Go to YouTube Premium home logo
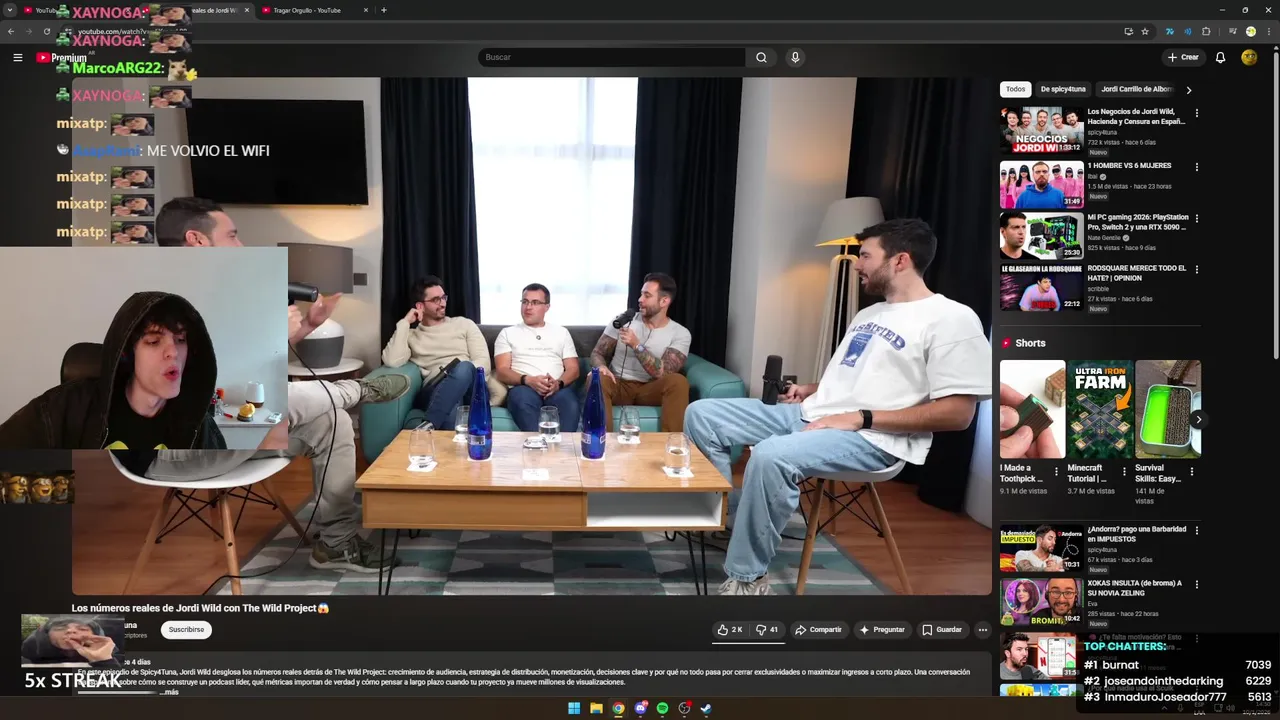1280x720 pixels. (x=61, y=57)
